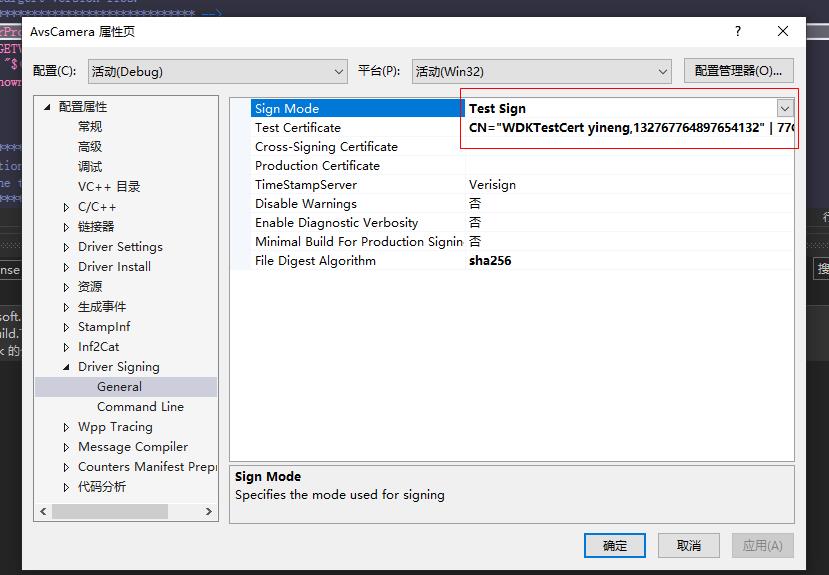The image size is (829, 575).
Task: Expand the 链接器 tree node
Action: (66, 227)
